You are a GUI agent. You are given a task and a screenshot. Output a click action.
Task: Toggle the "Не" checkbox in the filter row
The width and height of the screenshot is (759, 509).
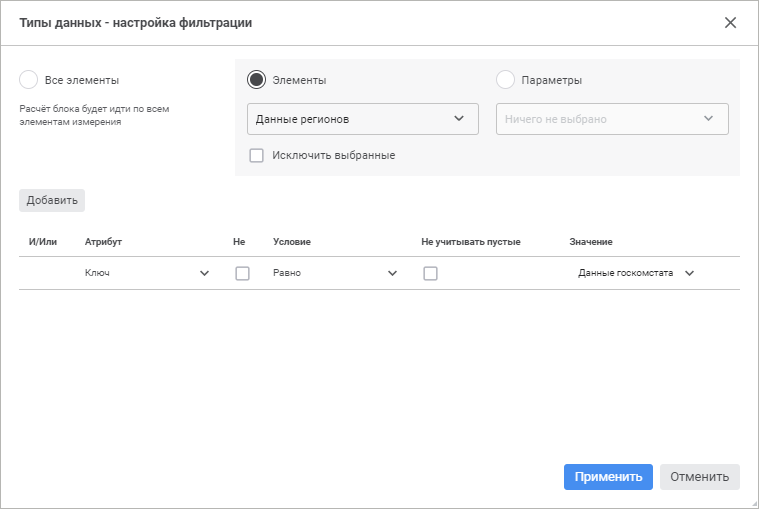(242, 273)
